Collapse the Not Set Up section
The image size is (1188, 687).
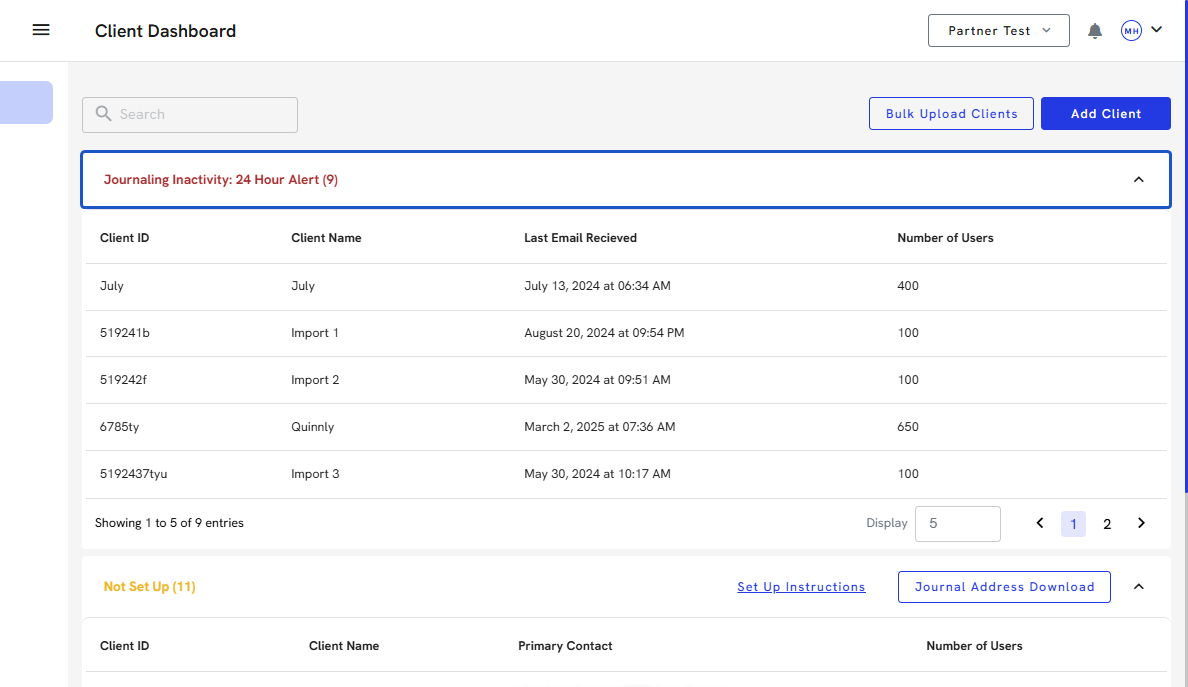pyautogui.click(x=1138, y=587)
